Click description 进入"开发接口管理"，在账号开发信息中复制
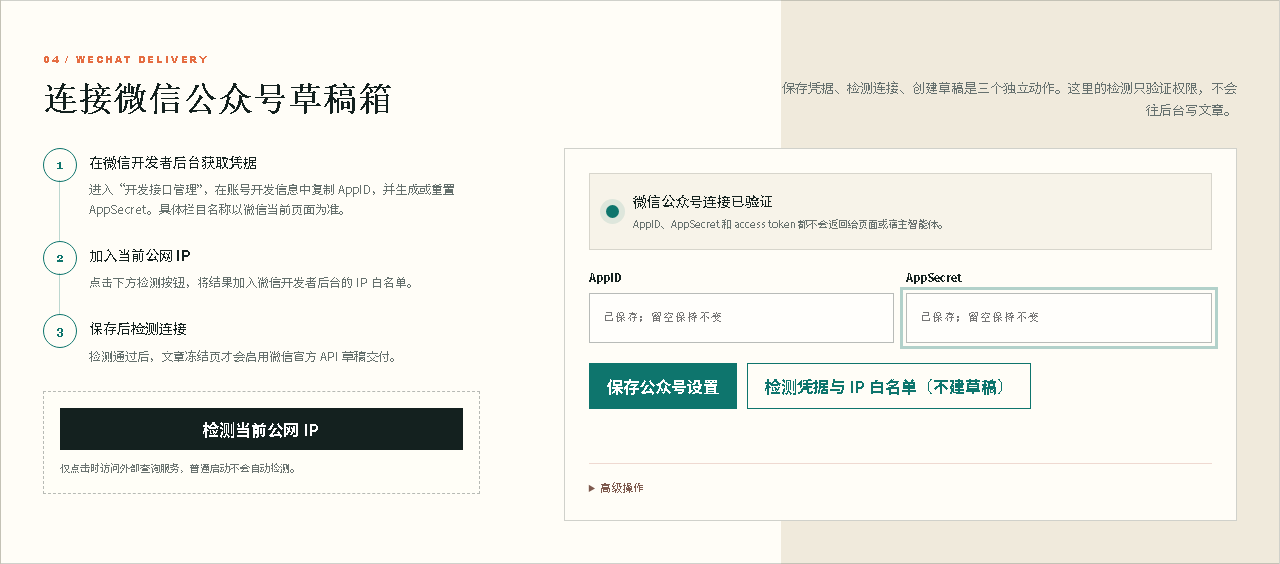The image size is (1280, 564). 272,199
